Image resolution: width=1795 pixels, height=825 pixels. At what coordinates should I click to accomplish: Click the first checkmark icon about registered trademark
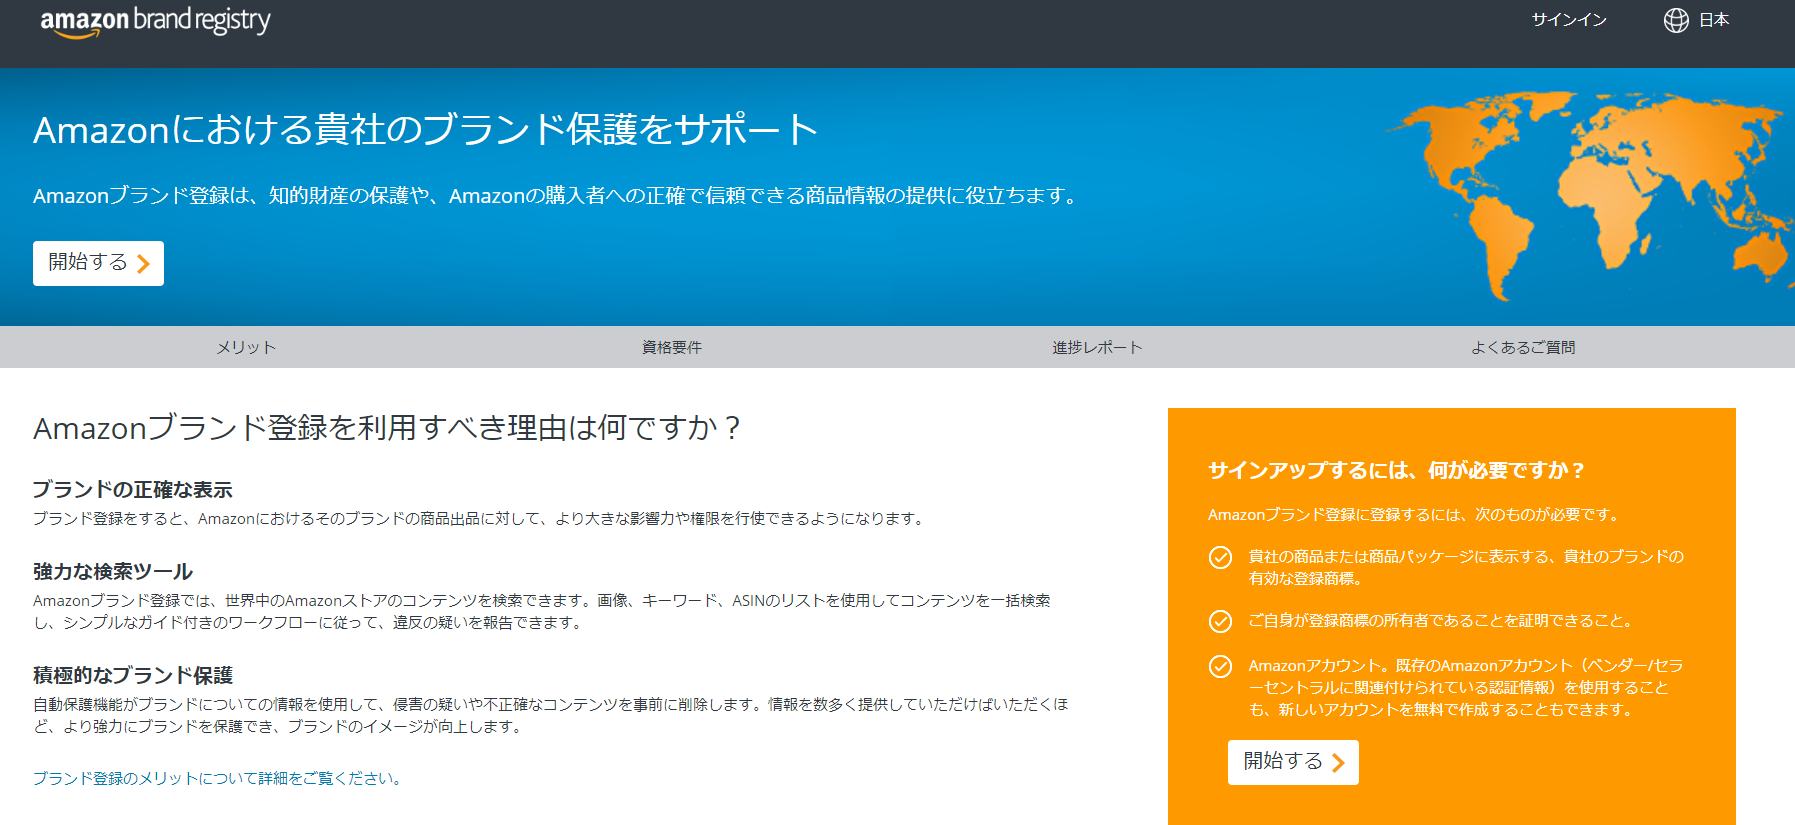(x=1220, y=558)
